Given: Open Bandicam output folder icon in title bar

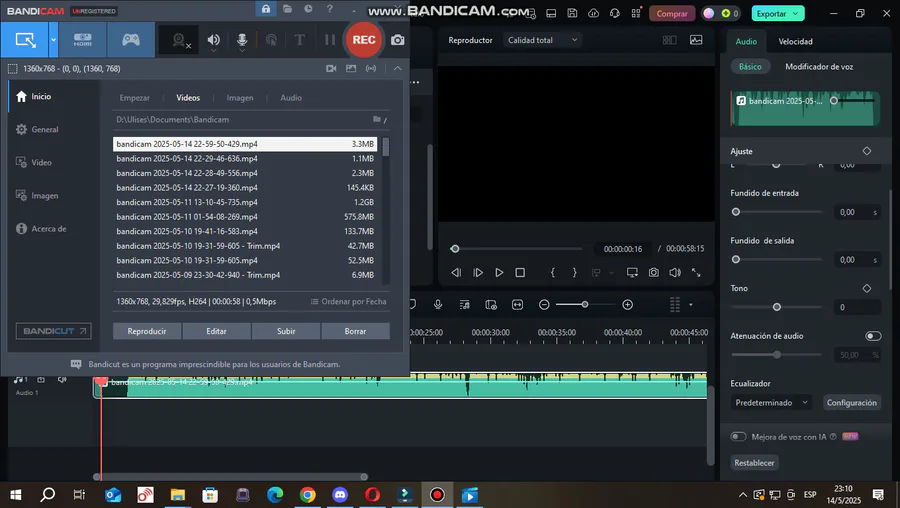Looking at the screenshot, I should point(288,9).
